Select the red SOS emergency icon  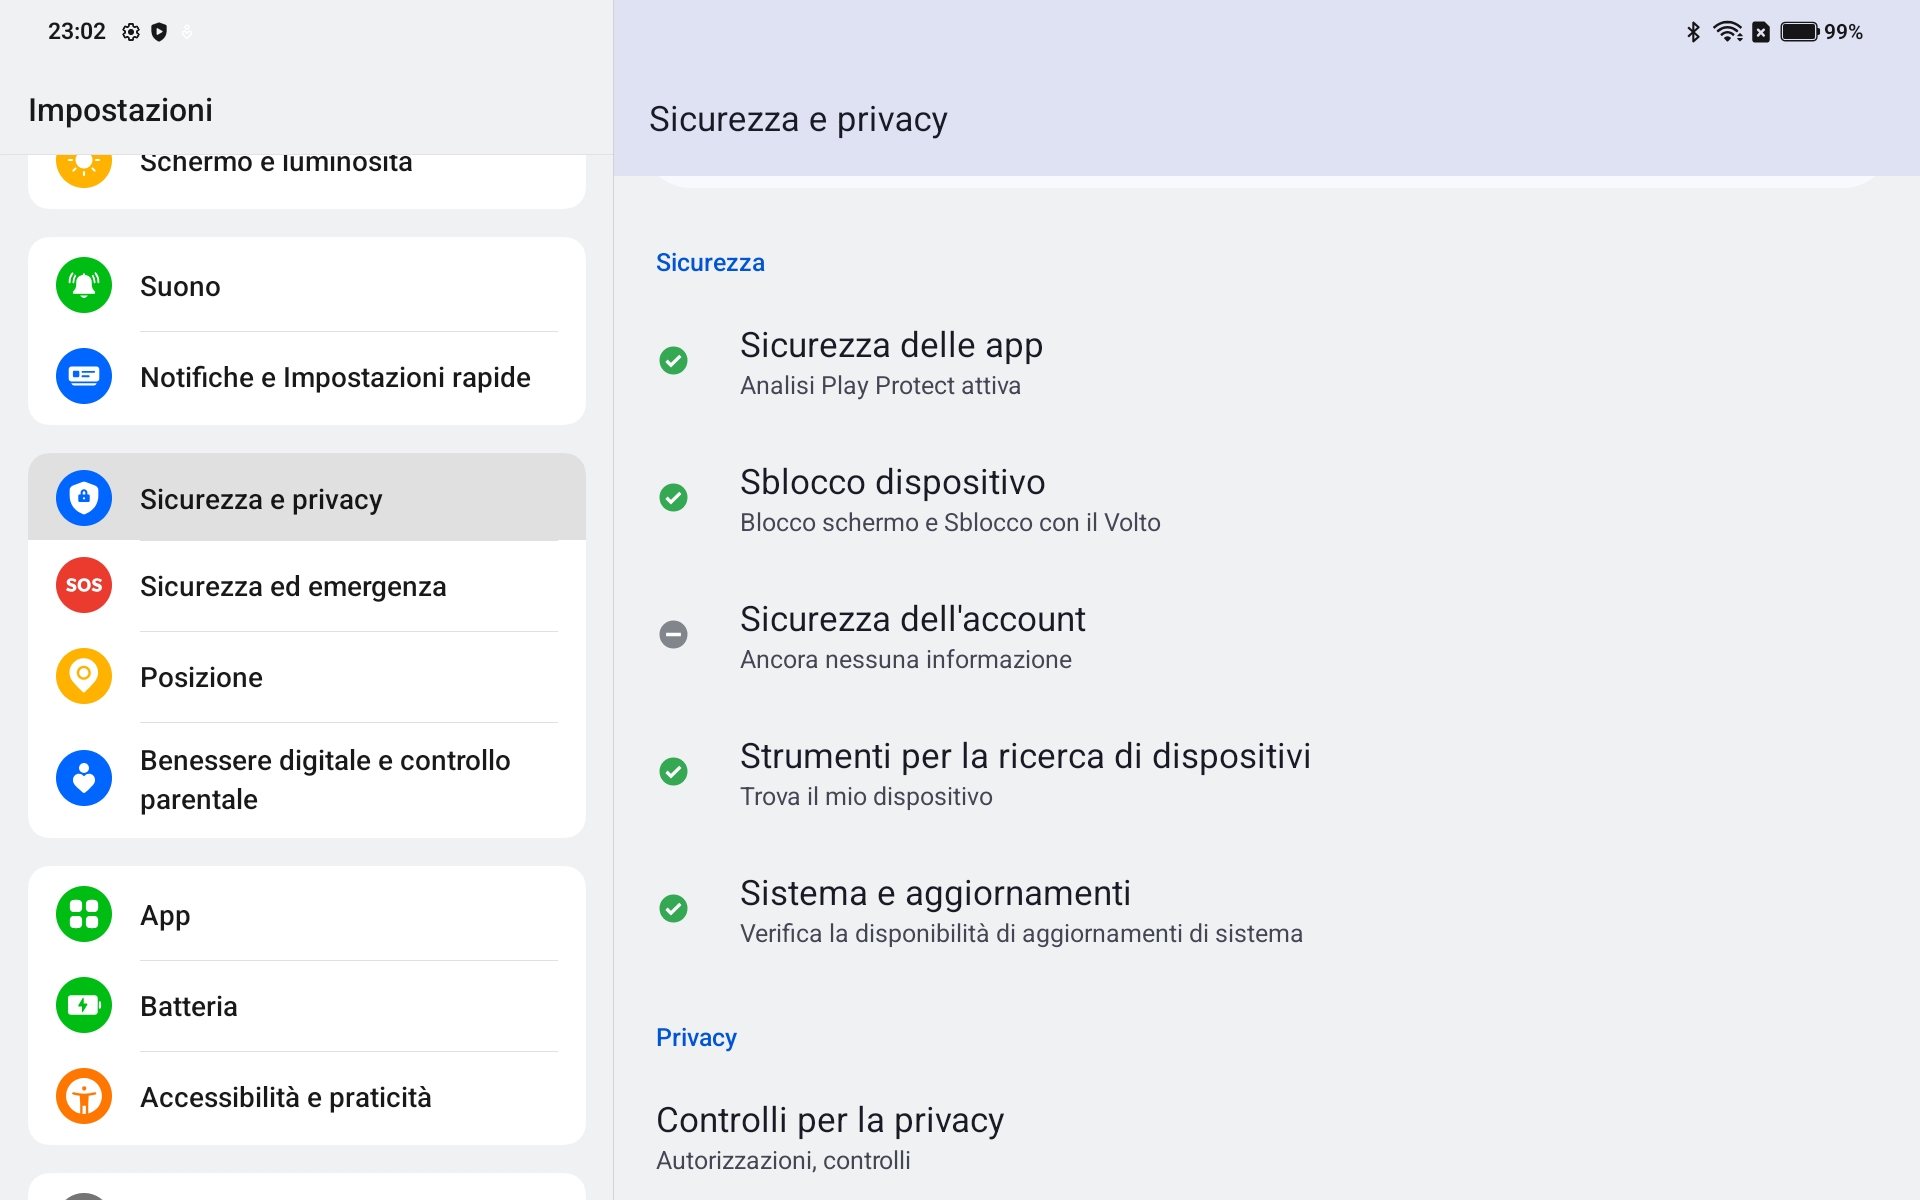[84, 586]
